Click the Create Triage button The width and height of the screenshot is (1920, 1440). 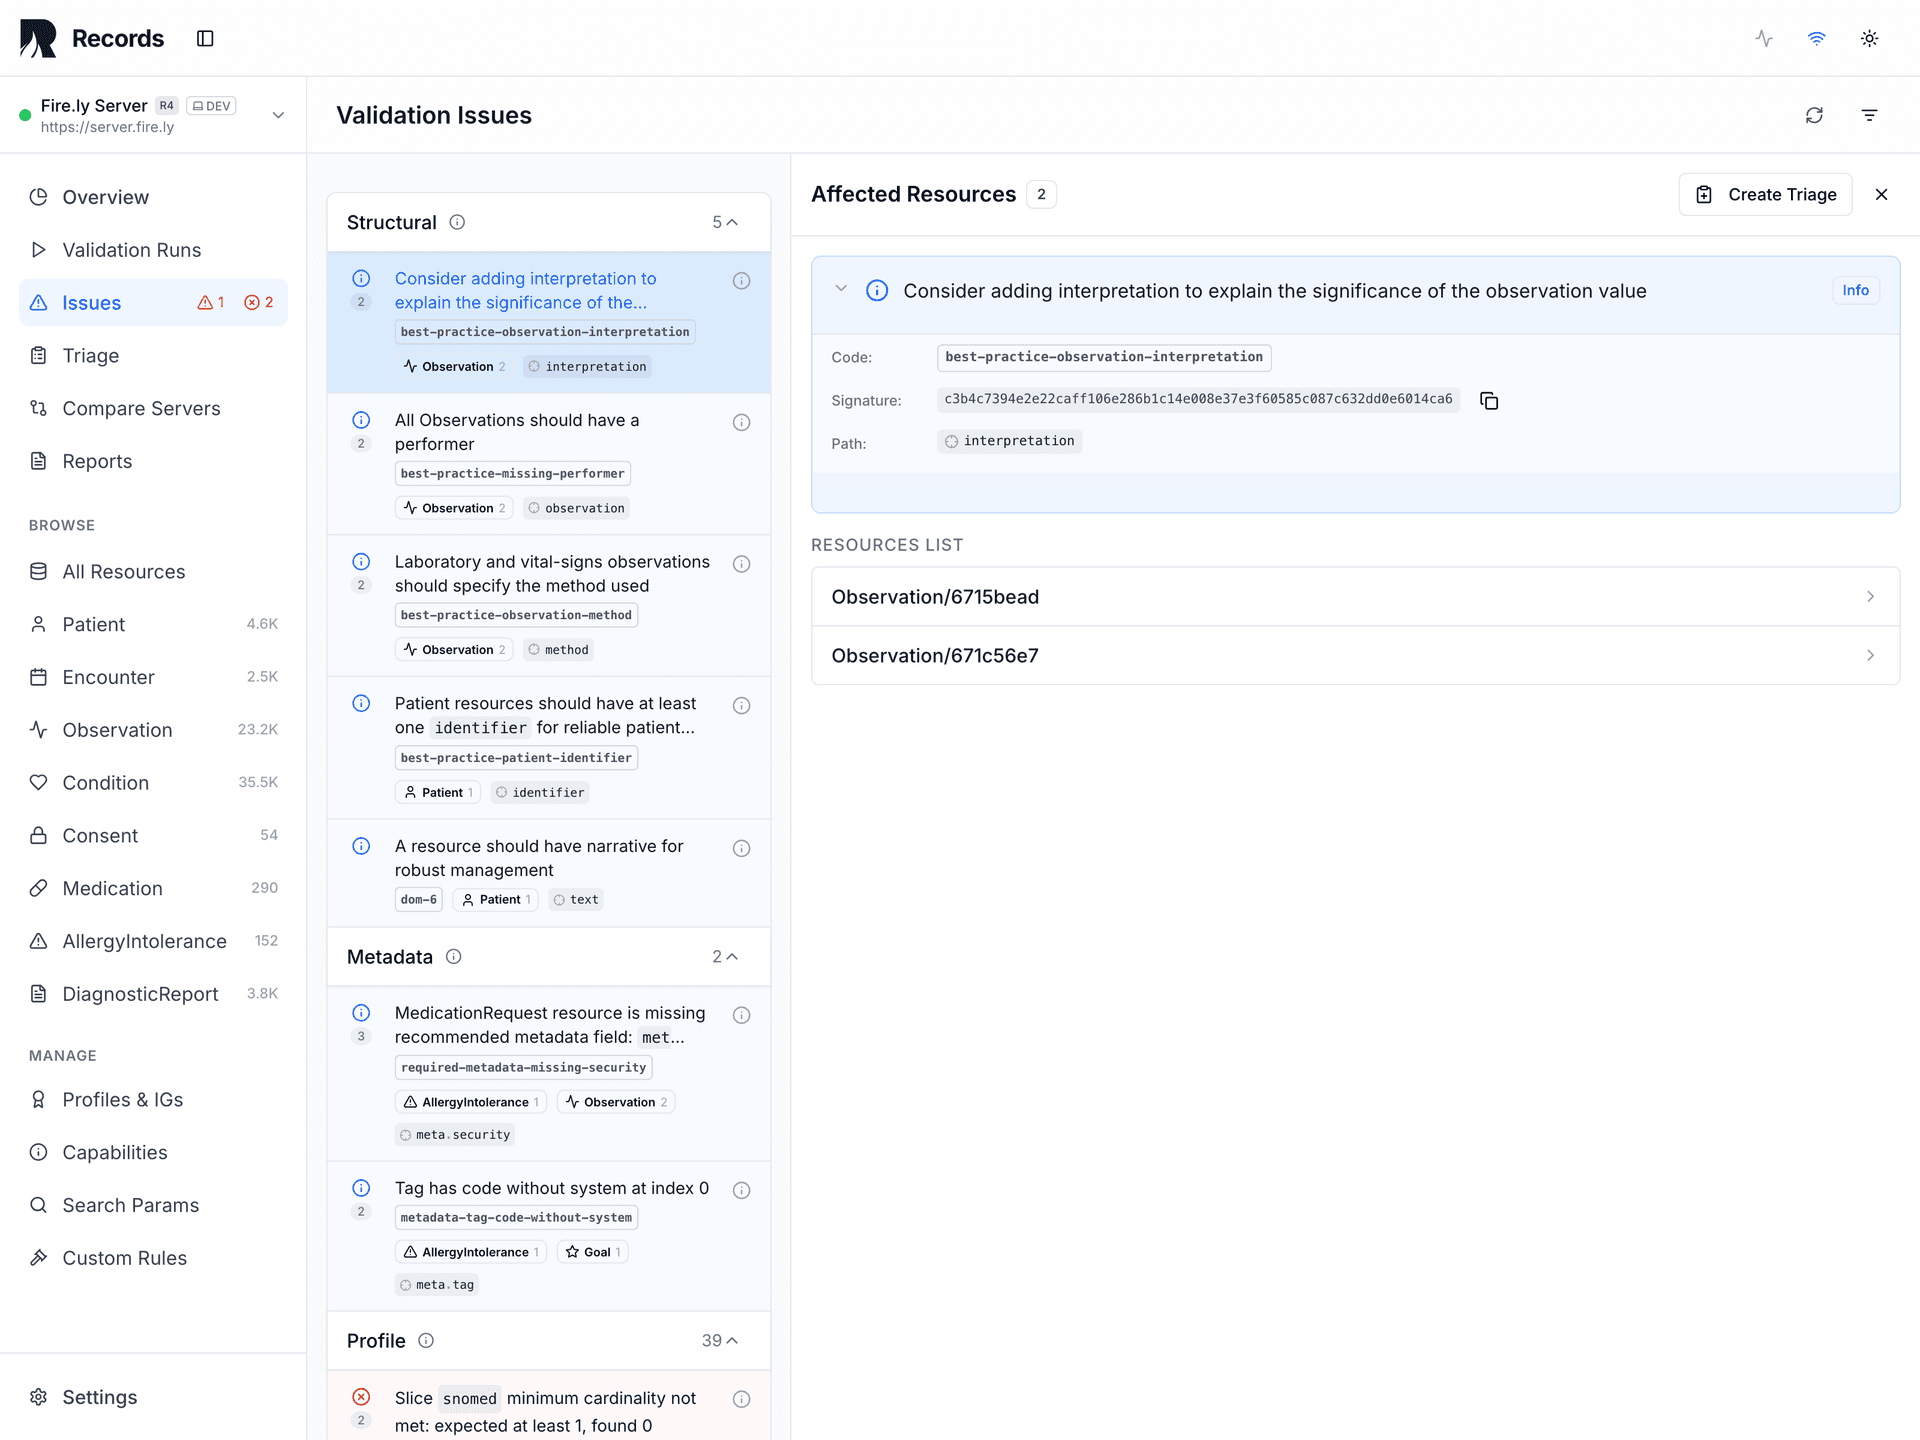click(1765, 194)
